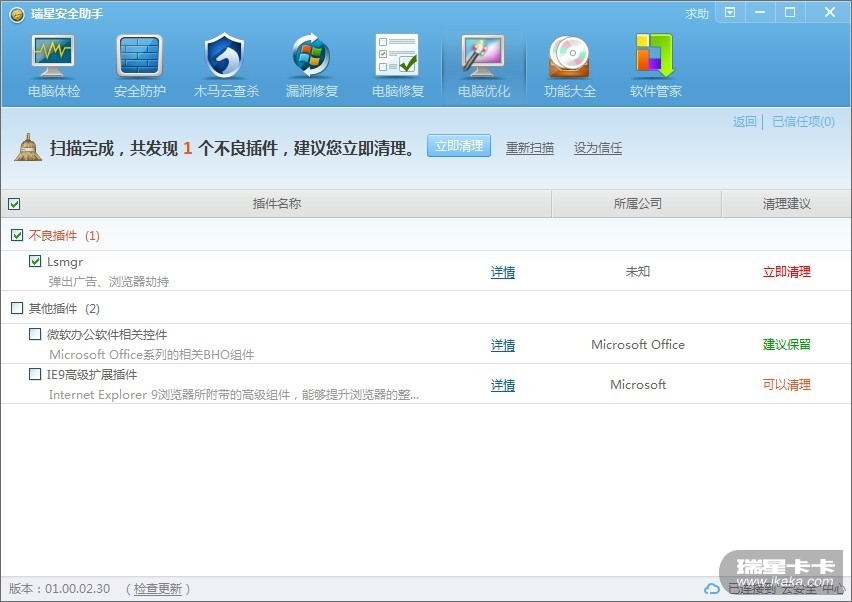The height and width of the screenshot is (602, 852).
Task: Click the cloud security connection icon
Action: coord(712,588)
